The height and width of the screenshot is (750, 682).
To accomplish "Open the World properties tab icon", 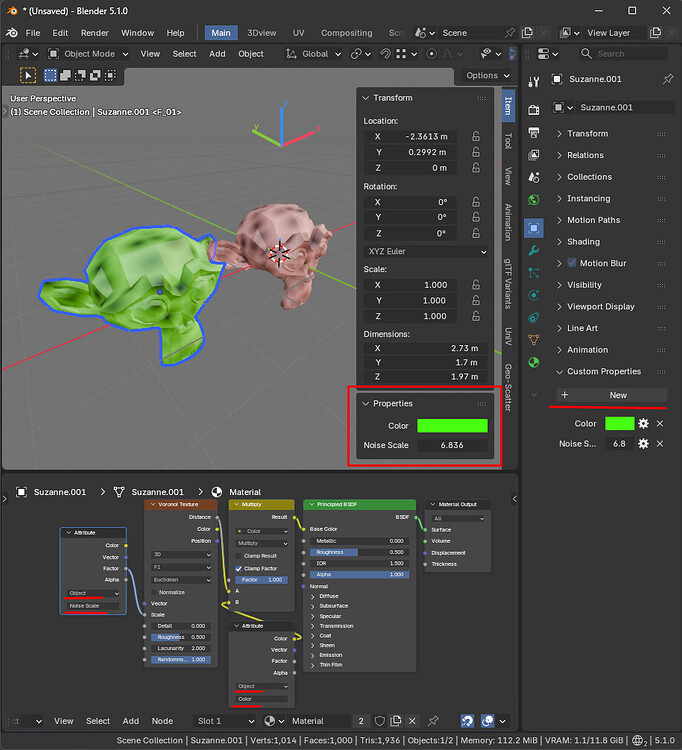I will point(534,199).
